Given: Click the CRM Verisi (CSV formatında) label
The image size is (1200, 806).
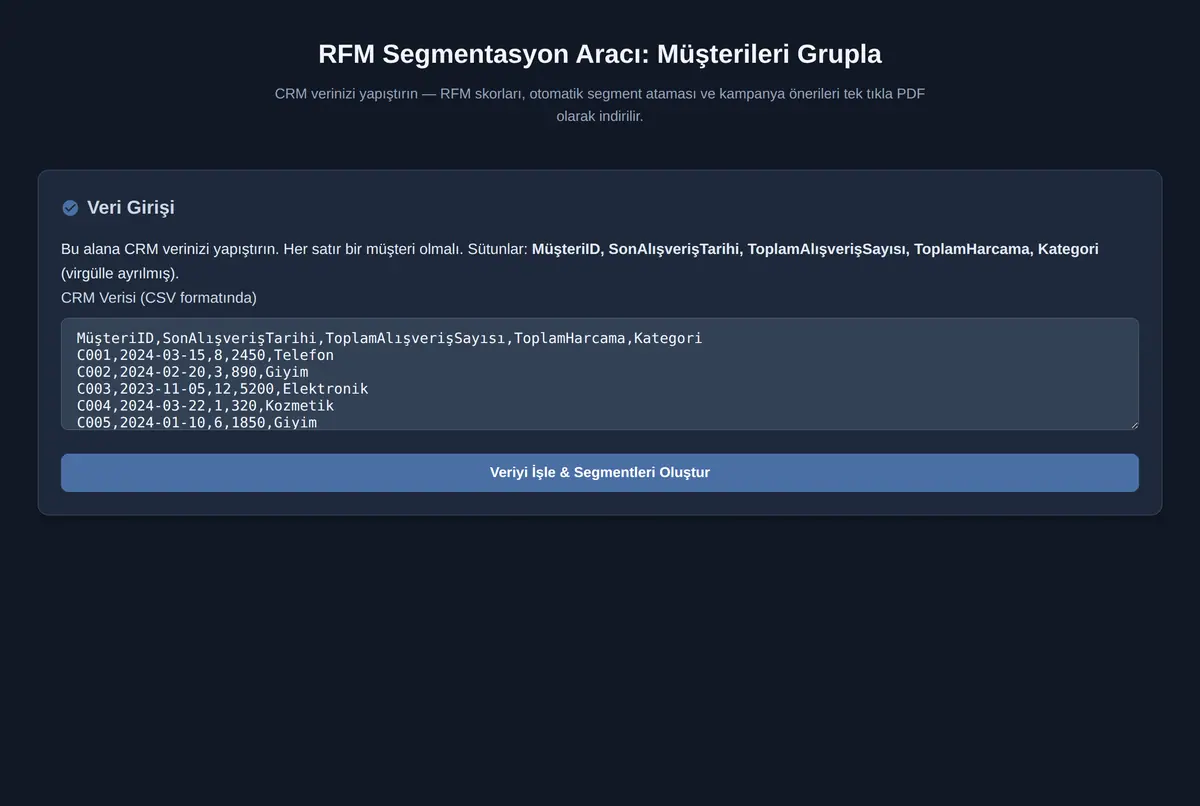Looking at the screenshot, I should (x=159, y=298).
